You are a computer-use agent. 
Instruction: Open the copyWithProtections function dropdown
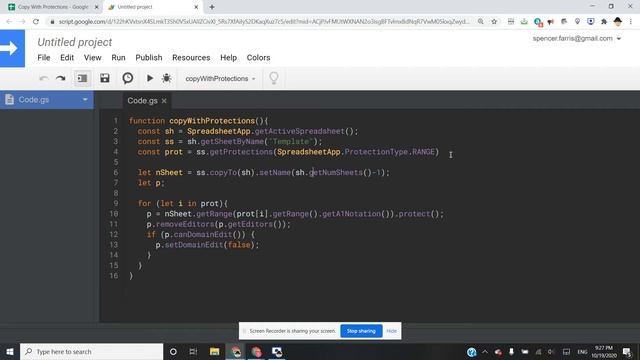click(220, 78)
